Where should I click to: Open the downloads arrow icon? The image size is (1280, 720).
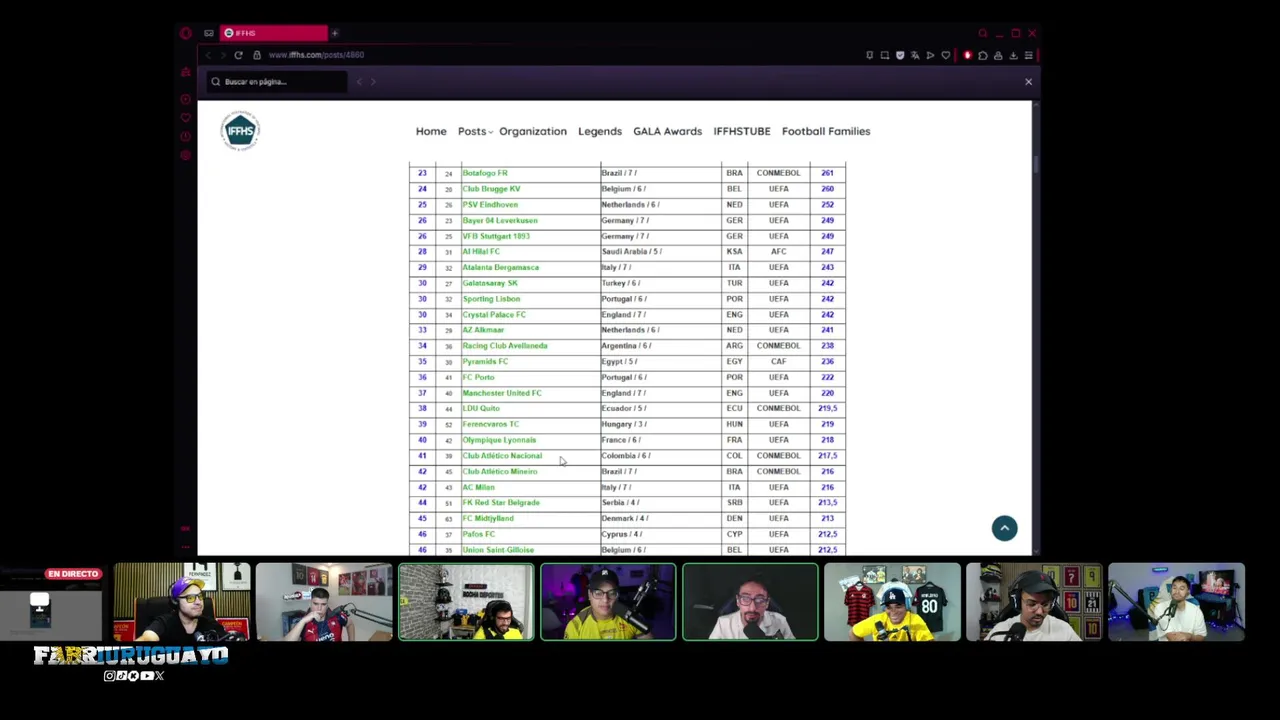(1013, 55)
